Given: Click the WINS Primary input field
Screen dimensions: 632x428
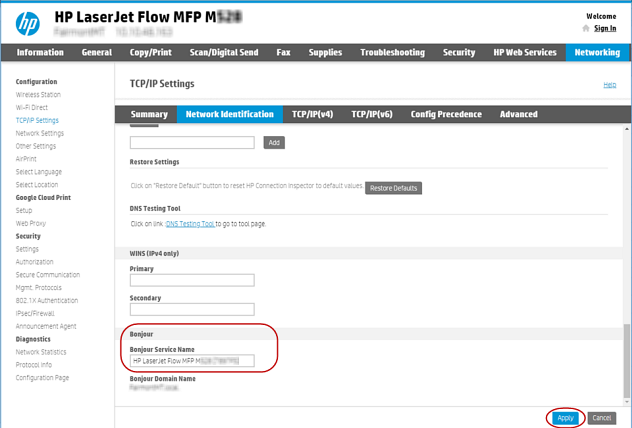Looking at the screenshot, I should pyautogui.click(x=192, y=280).
